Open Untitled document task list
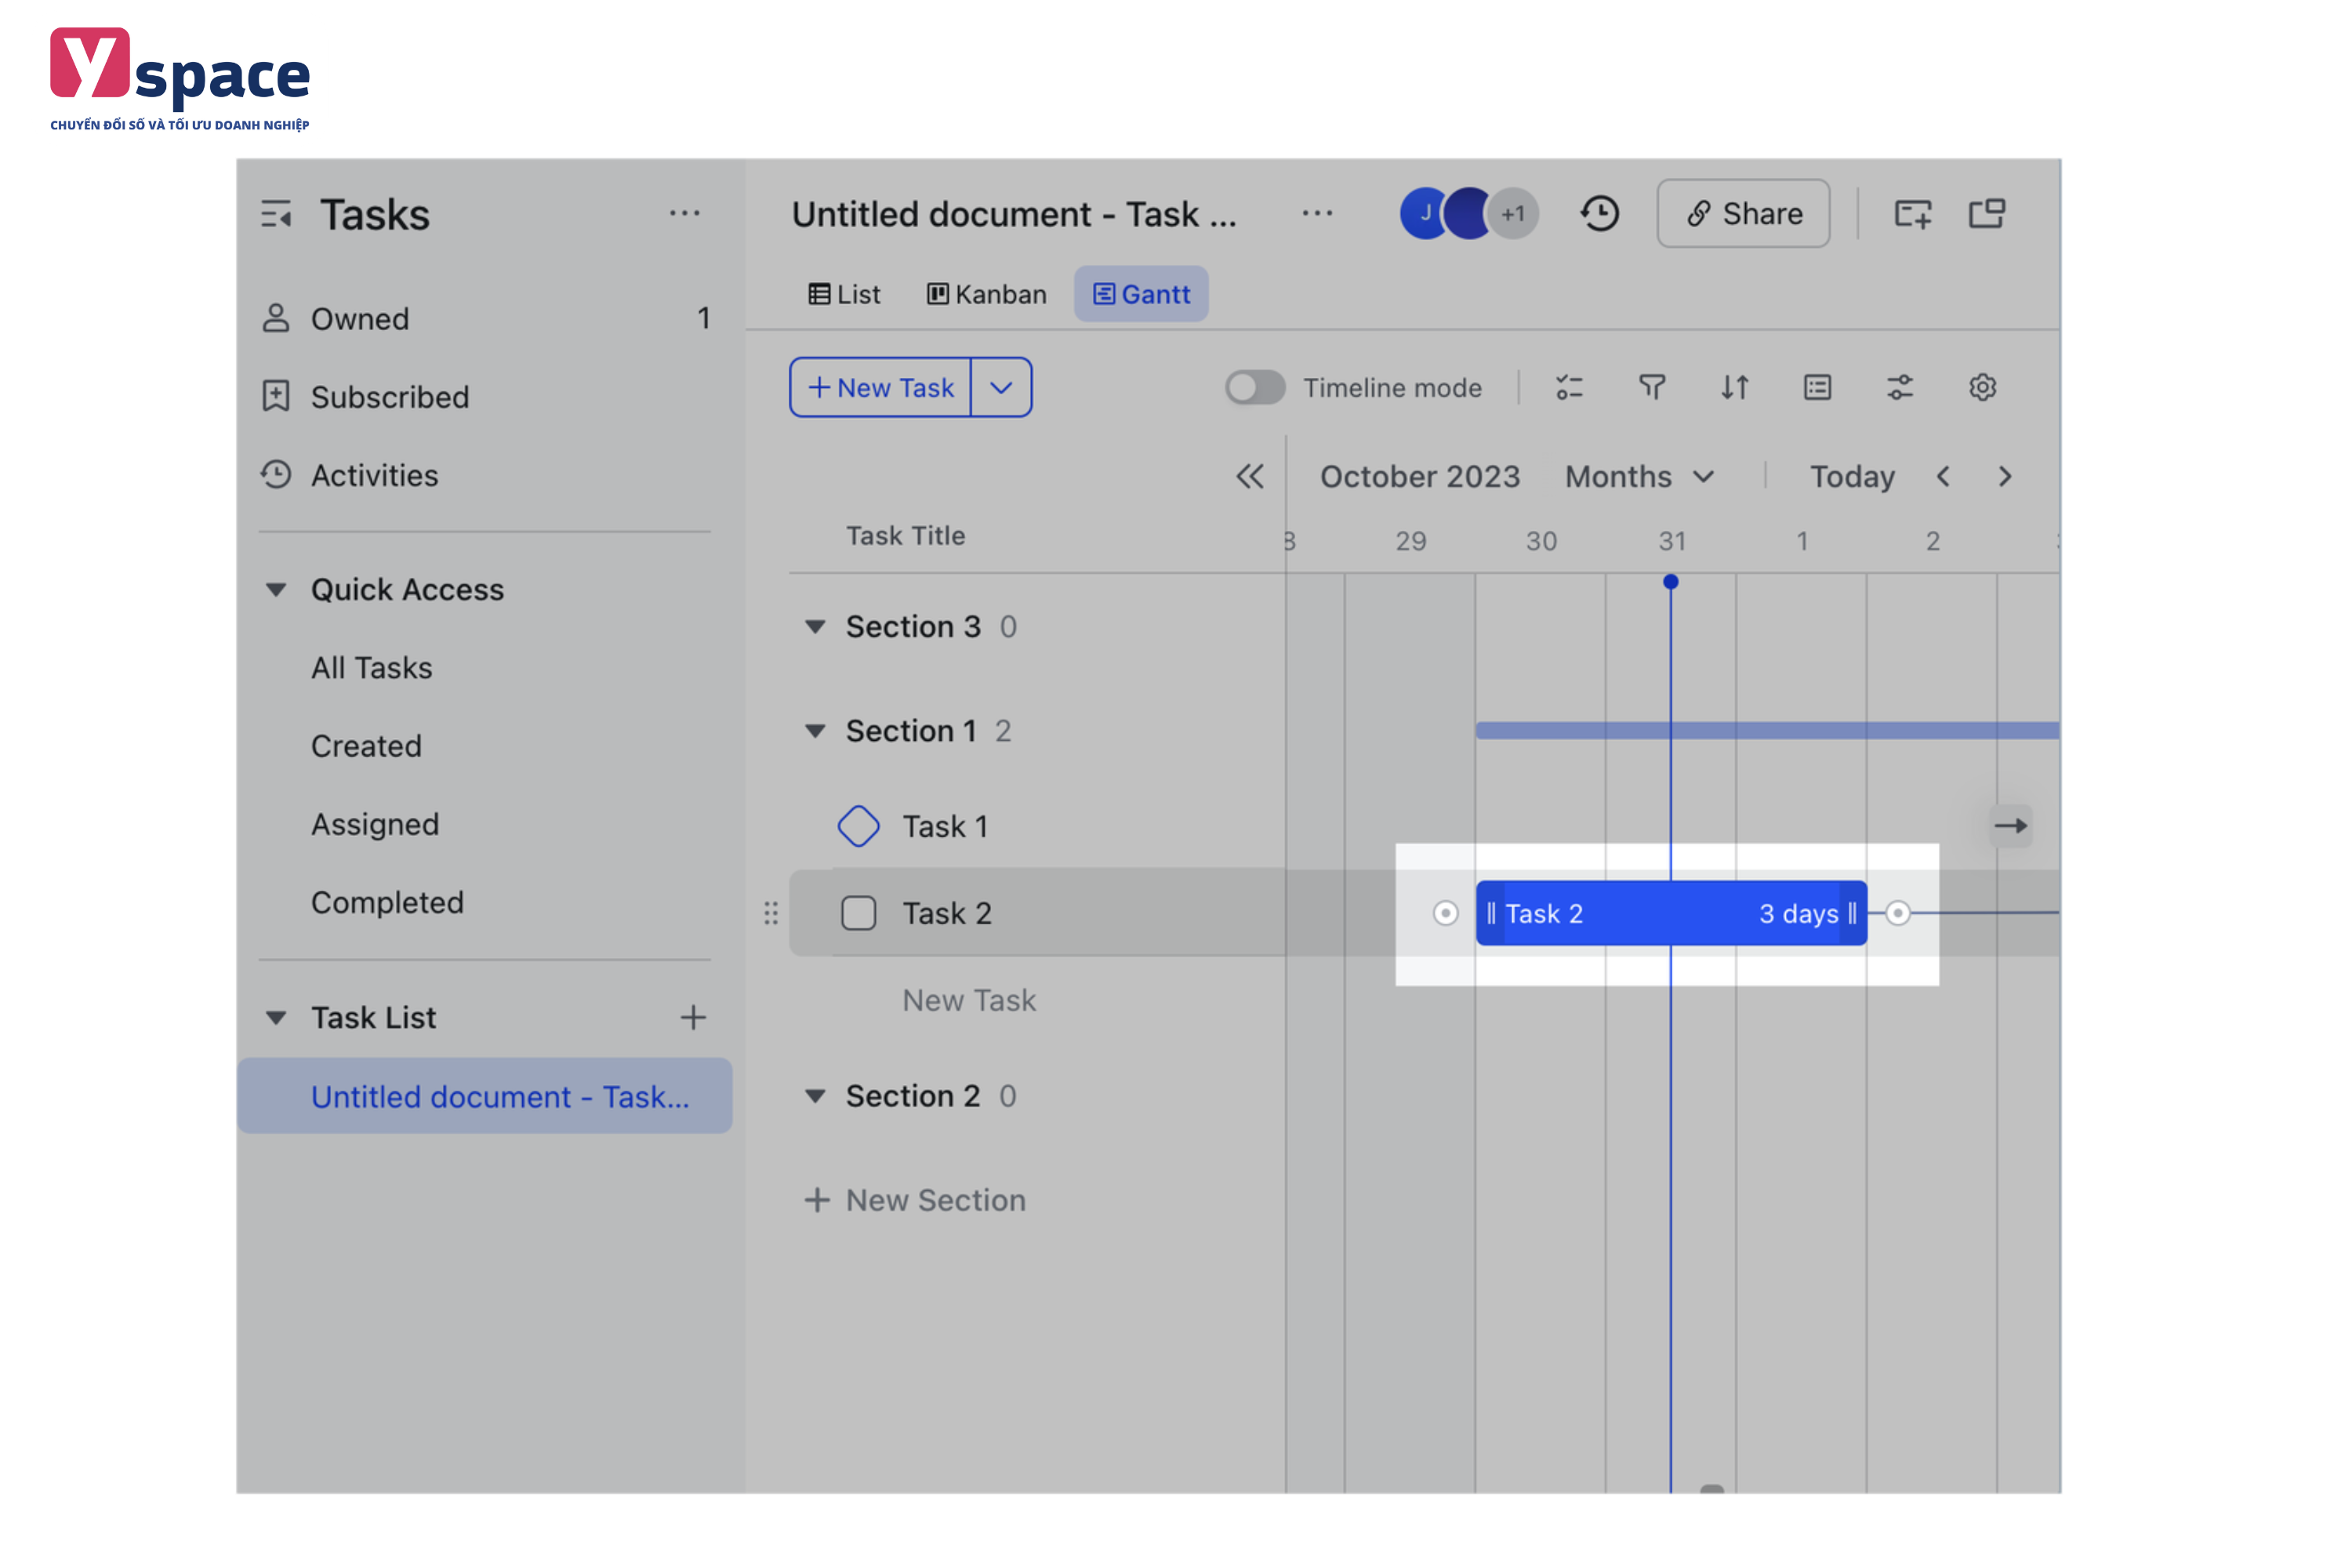The width and height of the screenshot is (2352, 1568). pos(485,1096)
